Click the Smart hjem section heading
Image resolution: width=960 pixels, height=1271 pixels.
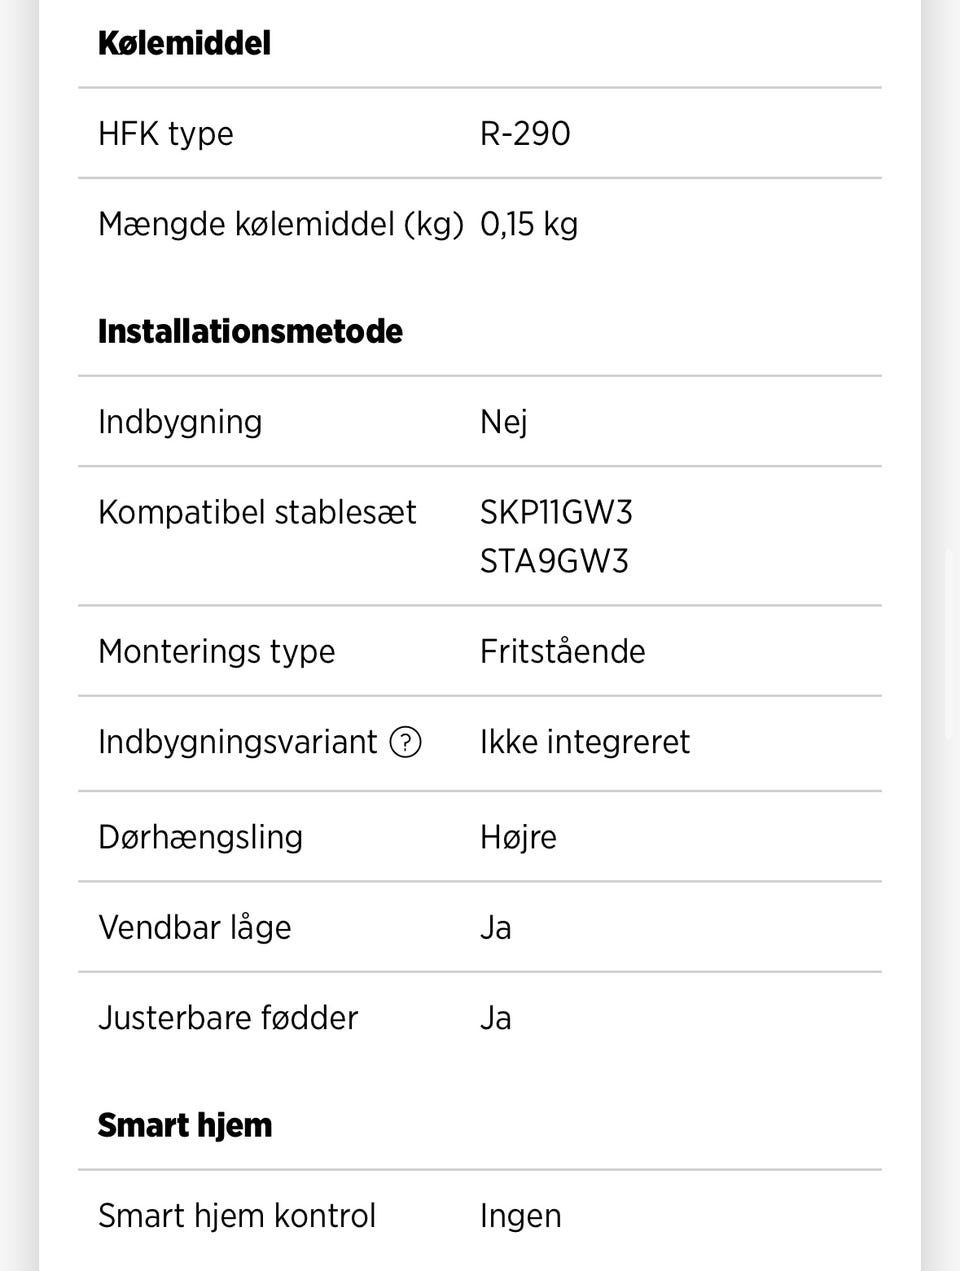[185, 1125]
